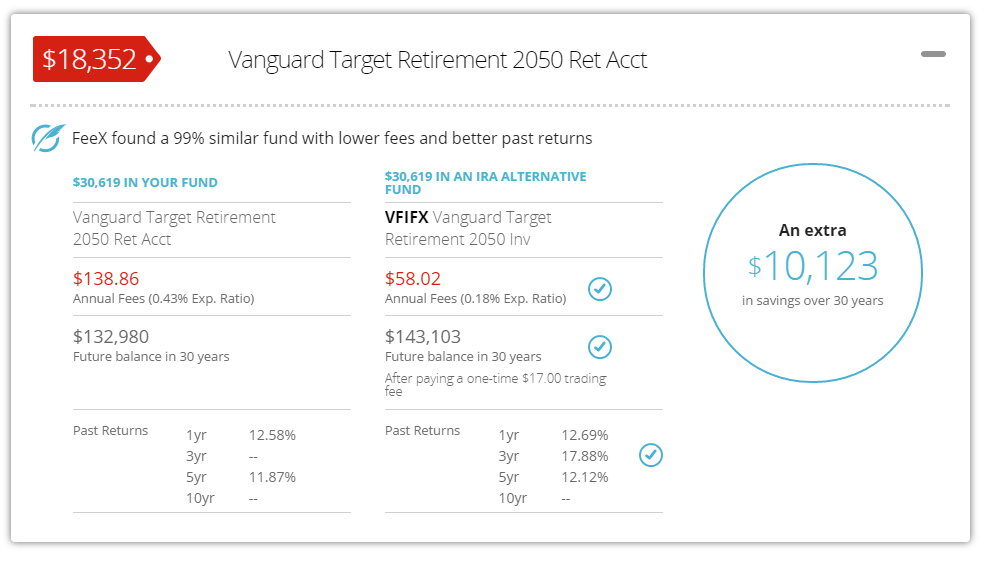Click your fund's 12.58% one-year return

tap(272, 435)
